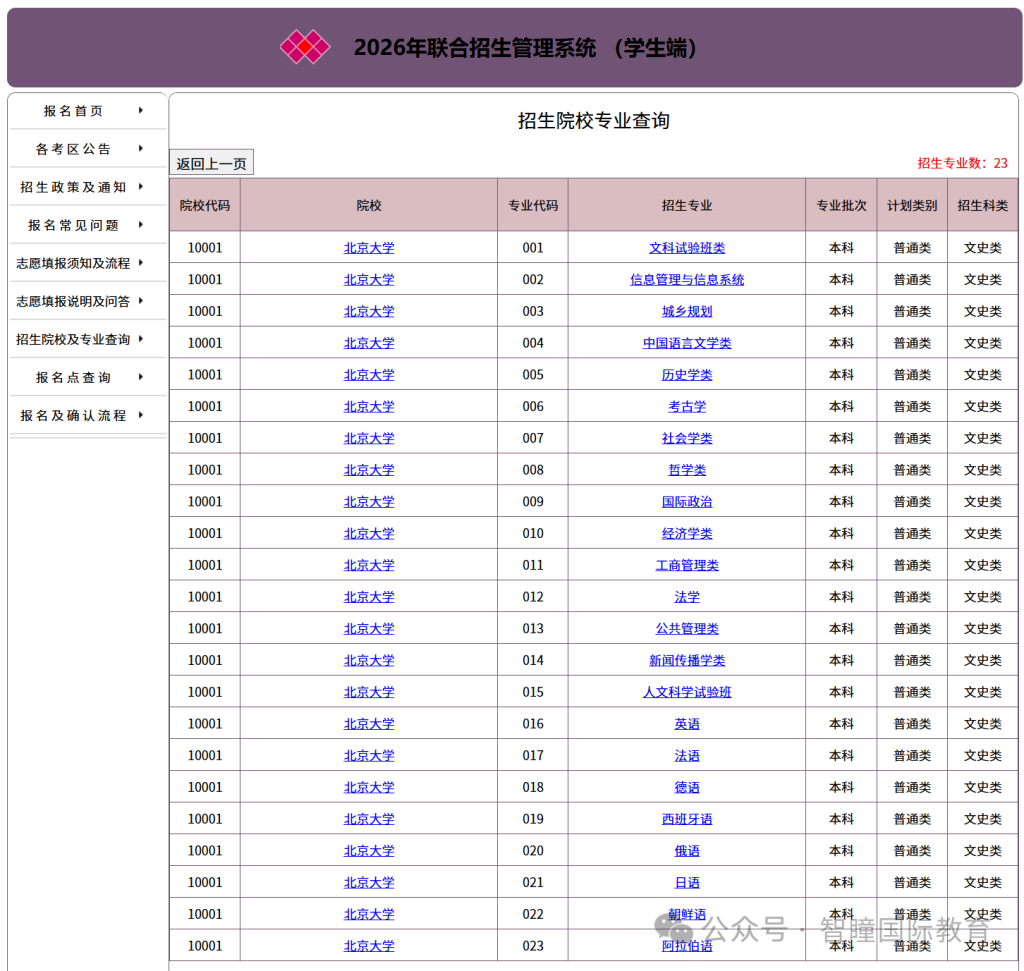Open the 志愿填报说明及问答 menu item
Image resolution: width=1024 pixels, height=971 pixels.
73,301
